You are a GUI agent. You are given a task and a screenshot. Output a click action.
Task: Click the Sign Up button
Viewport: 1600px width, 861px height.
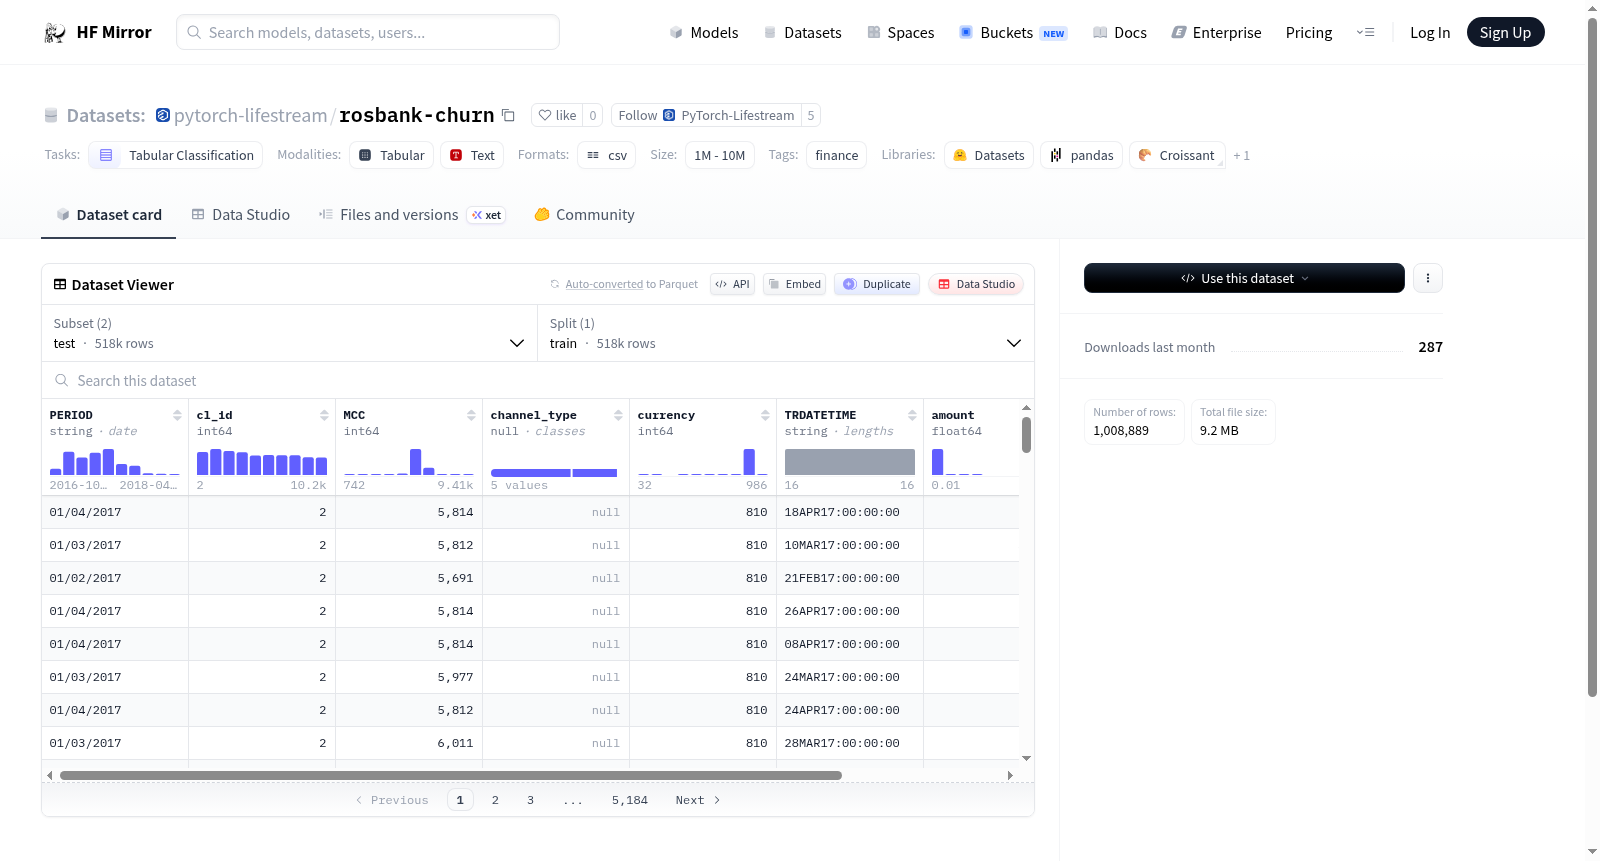(x=1505, y=32)
